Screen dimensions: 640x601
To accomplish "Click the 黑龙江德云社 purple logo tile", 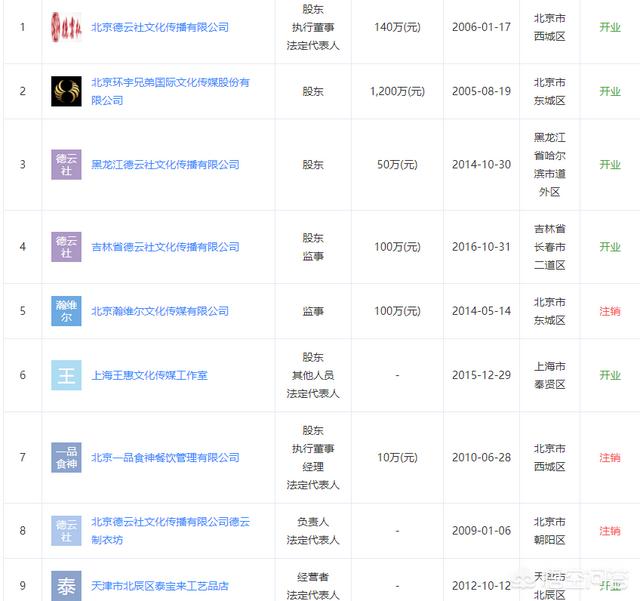I will pyautogui.click(x=66, y=165).
